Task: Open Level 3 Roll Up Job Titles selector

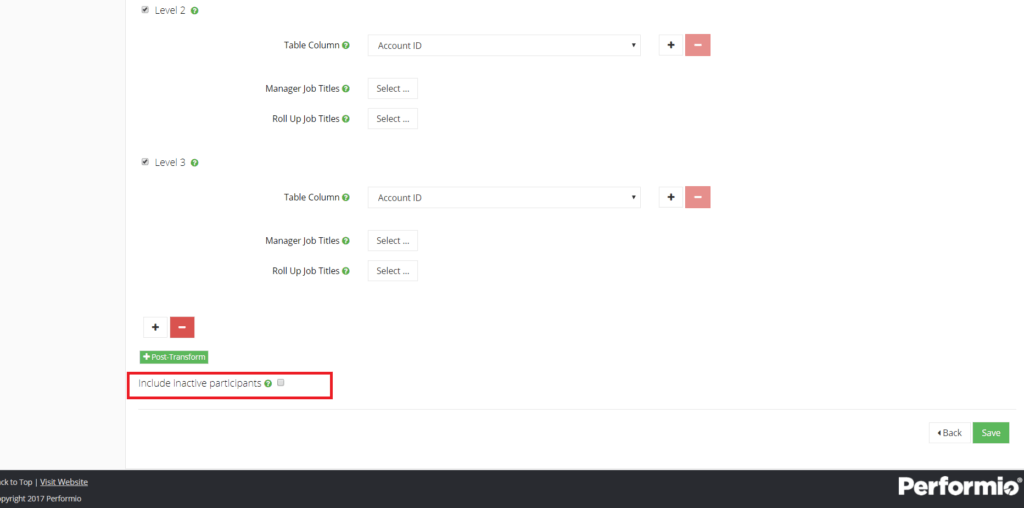Action: pyautogui.click(x=392, y=270)
